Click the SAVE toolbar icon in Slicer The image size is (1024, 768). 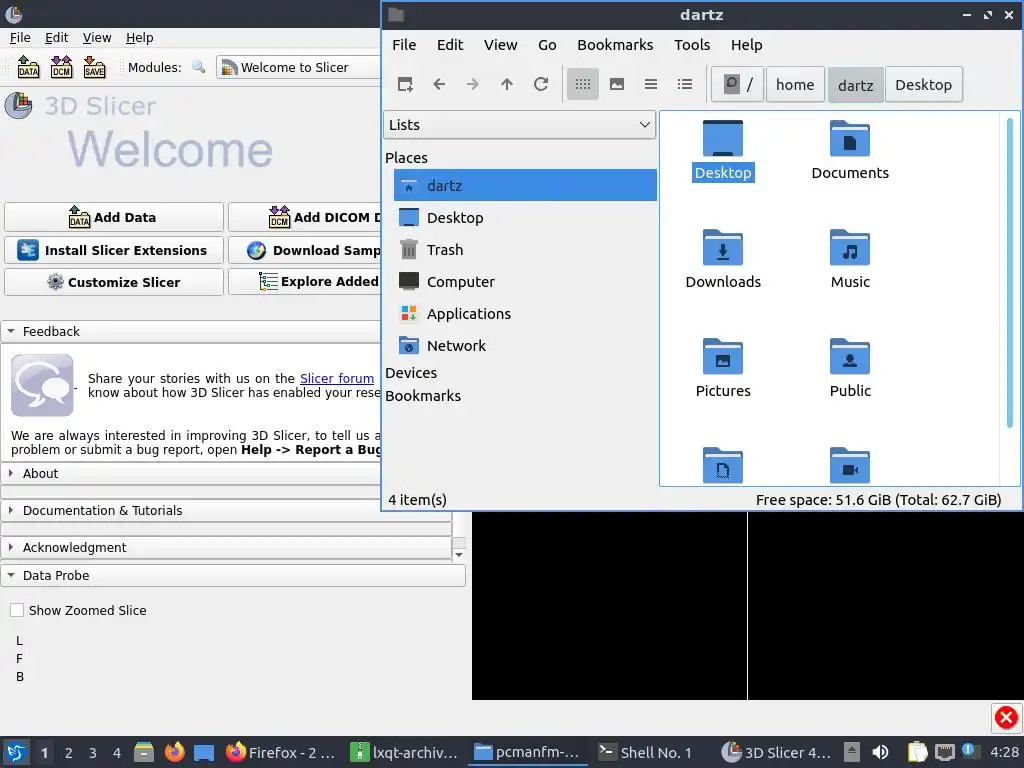94,67
